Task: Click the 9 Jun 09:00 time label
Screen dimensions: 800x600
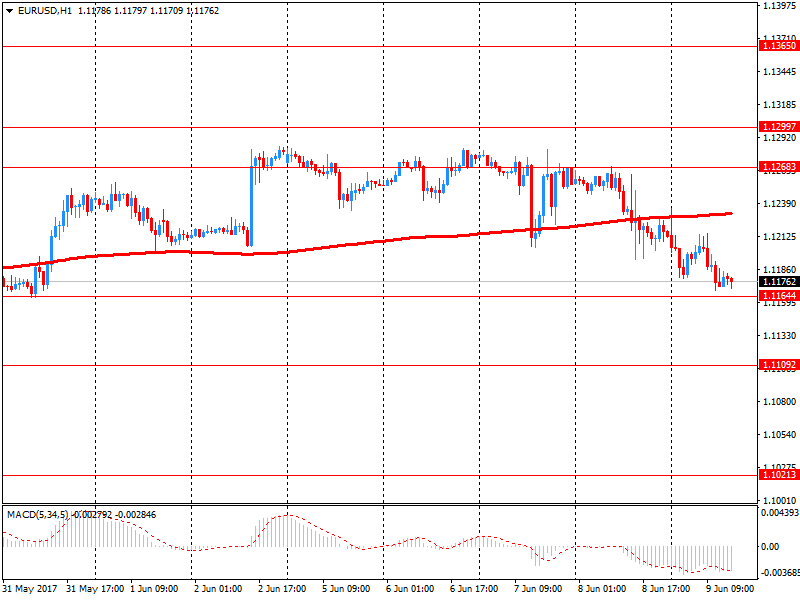Action: 730,589
